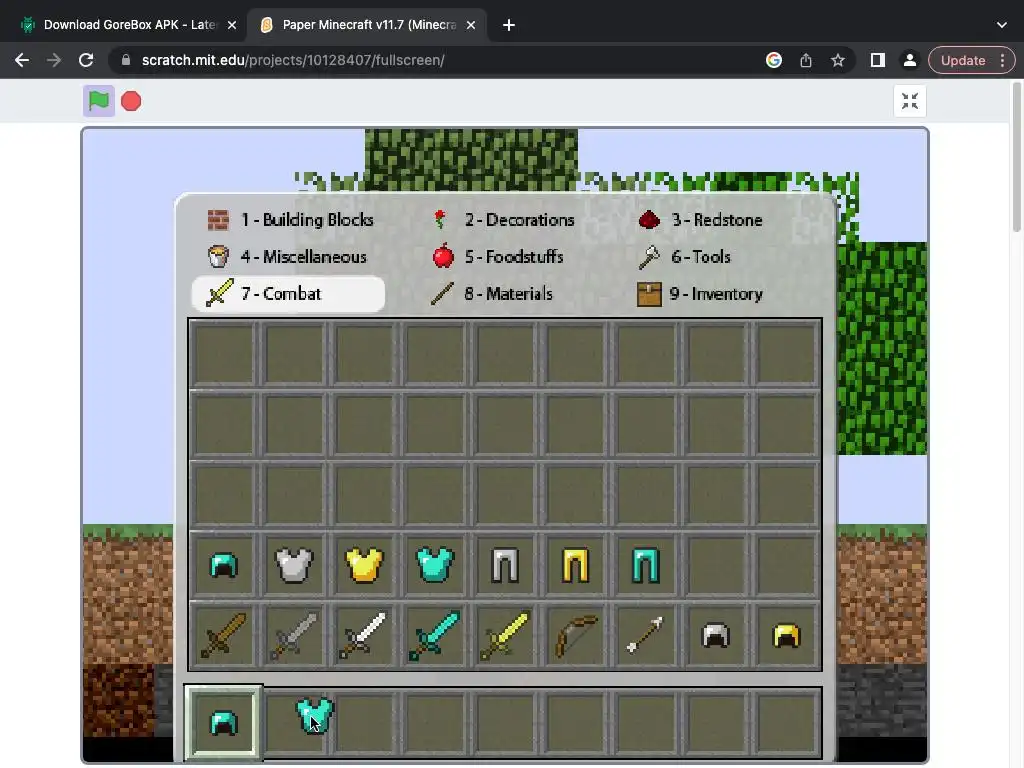The width and height of the screenshot is (1024, 768).
Task: Click the diamond helmet in the first hotbar slot
Action: coord(223,723)
